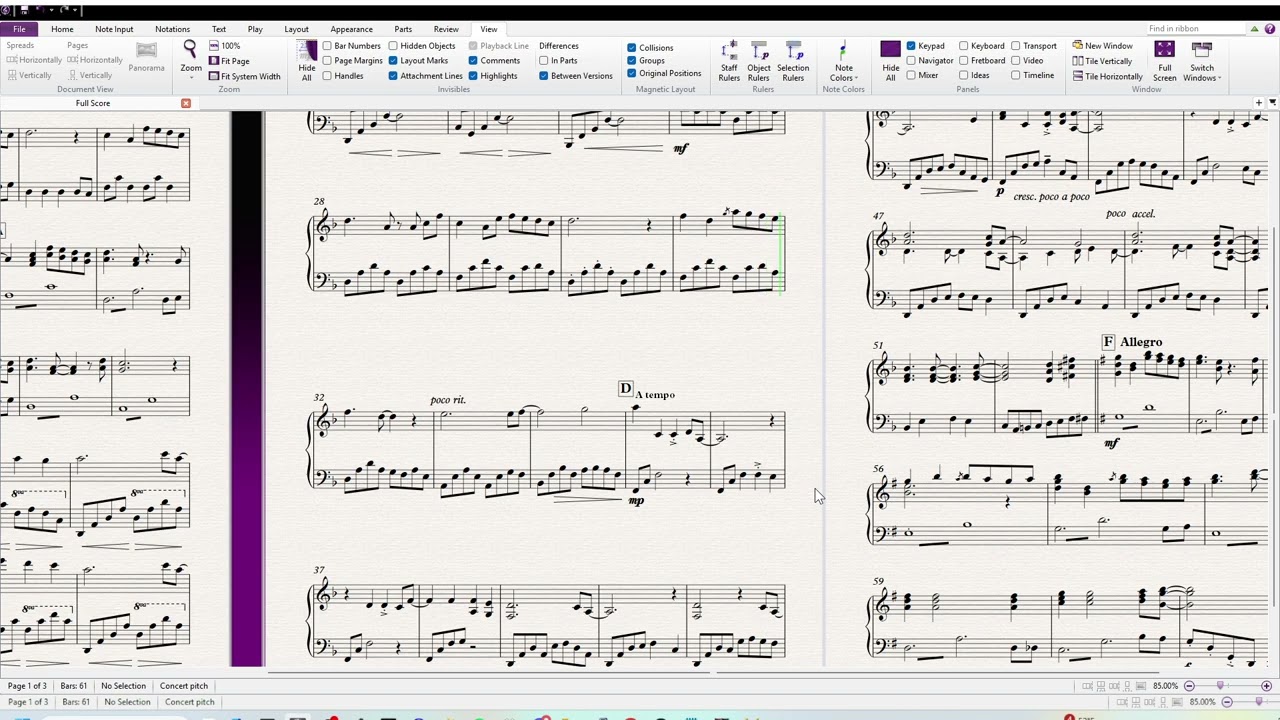Enter Full Screen mode
The width and height of the screenshot is (1280, 720).
pos(1164,61)
